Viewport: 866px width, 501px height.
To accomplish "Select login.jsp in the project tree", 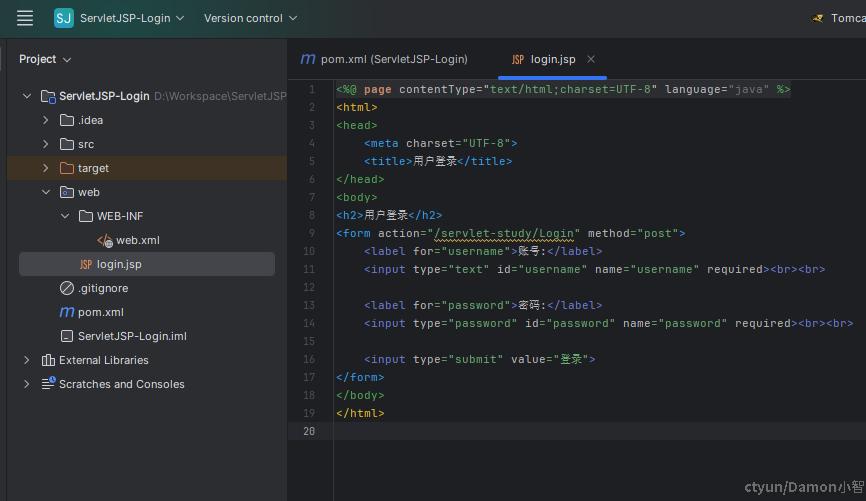I will pos(147,264).
